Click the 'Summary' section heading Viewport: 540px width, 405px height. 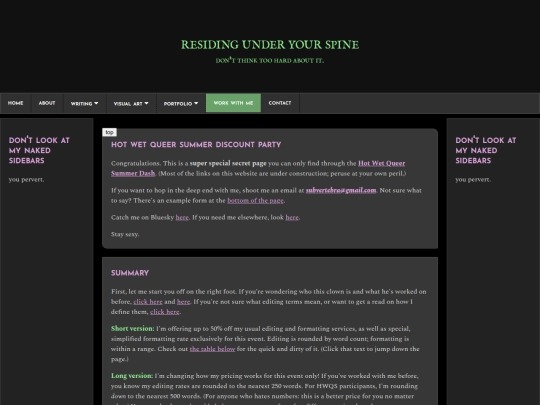click(x=130, y=273)
